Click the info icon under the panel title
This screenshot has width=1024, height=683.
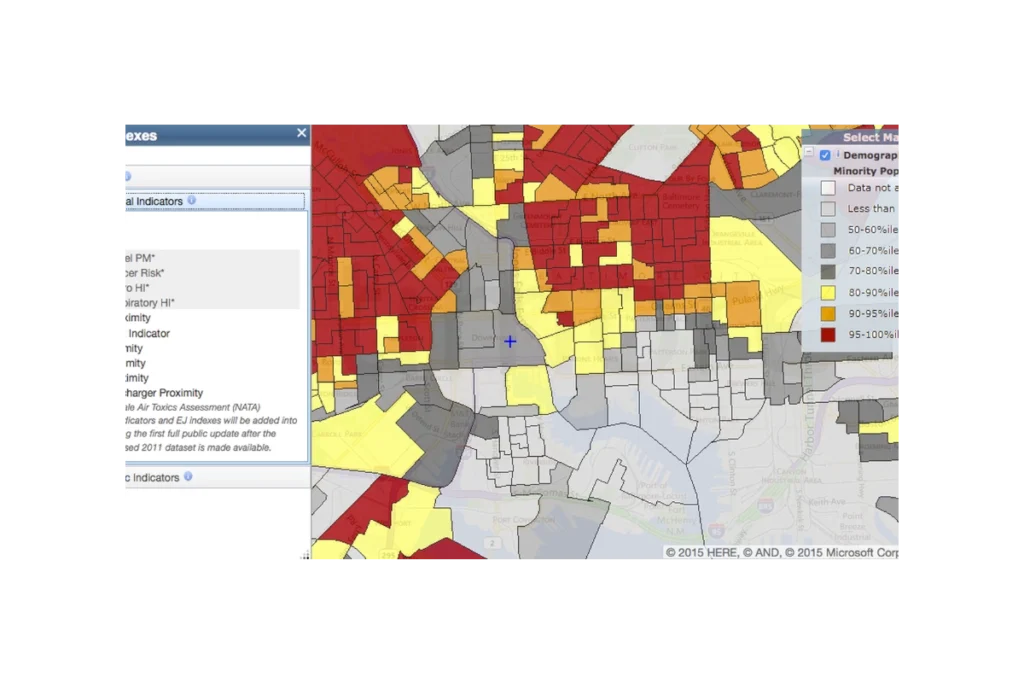[x=127, y=177]
